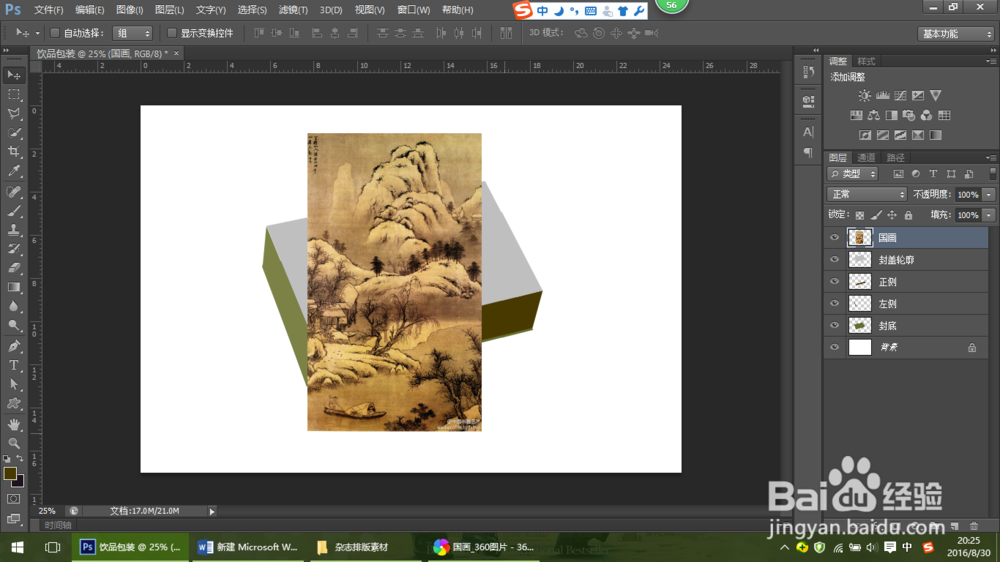Expand the status bar info arrow
The width and height of the screenshot is (1000, 562).
coord(212,511)
